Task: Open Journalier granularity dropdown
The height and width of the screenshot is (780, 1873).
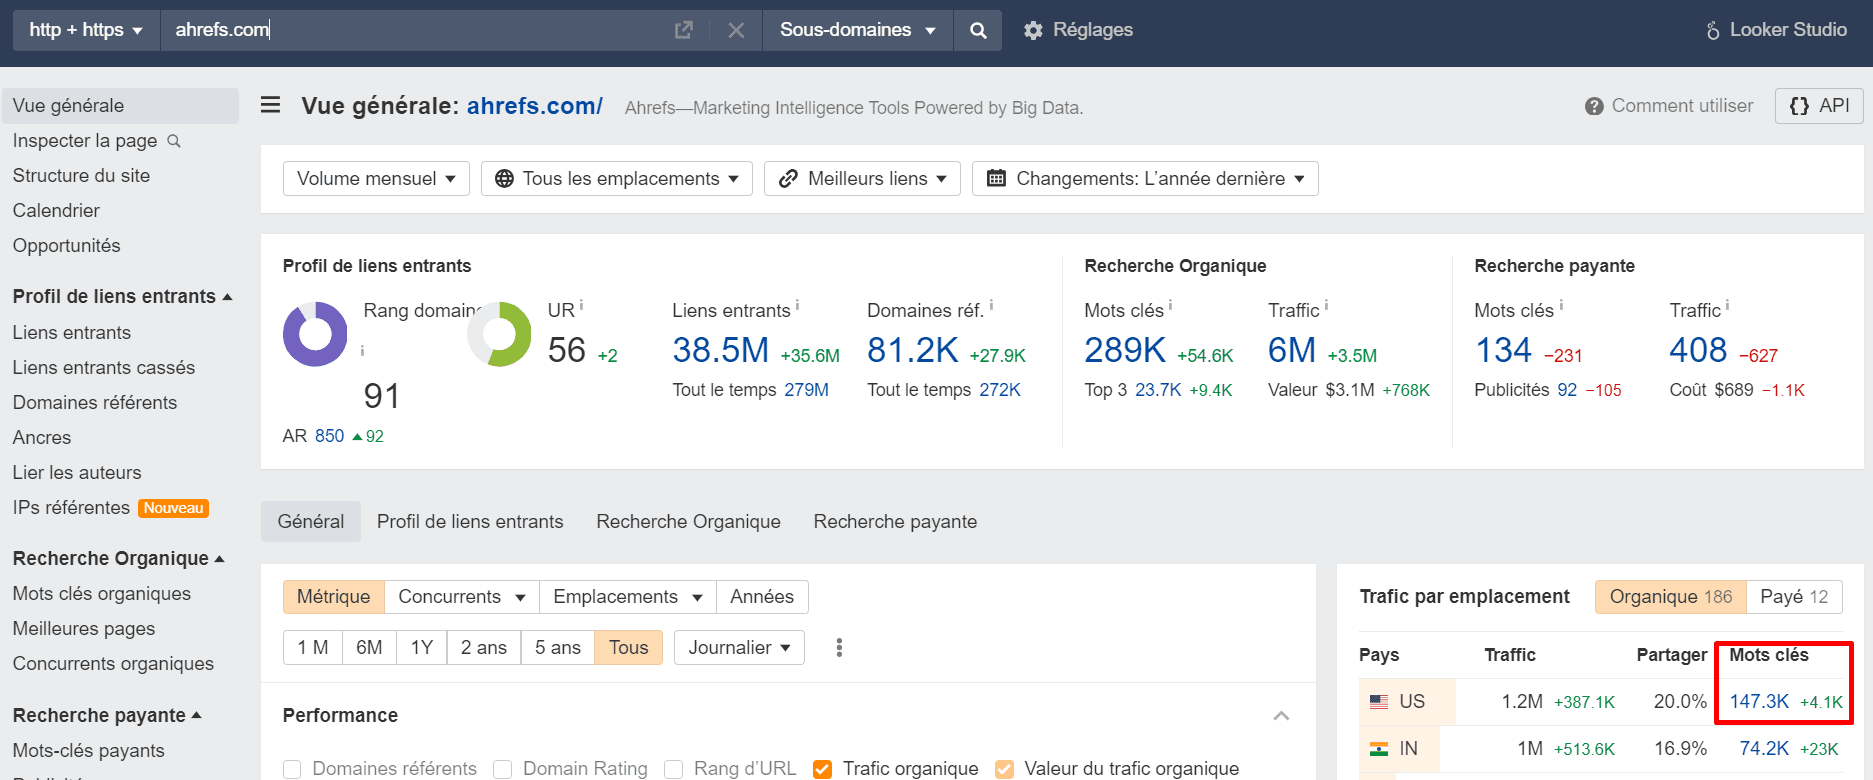Action: 739,648
